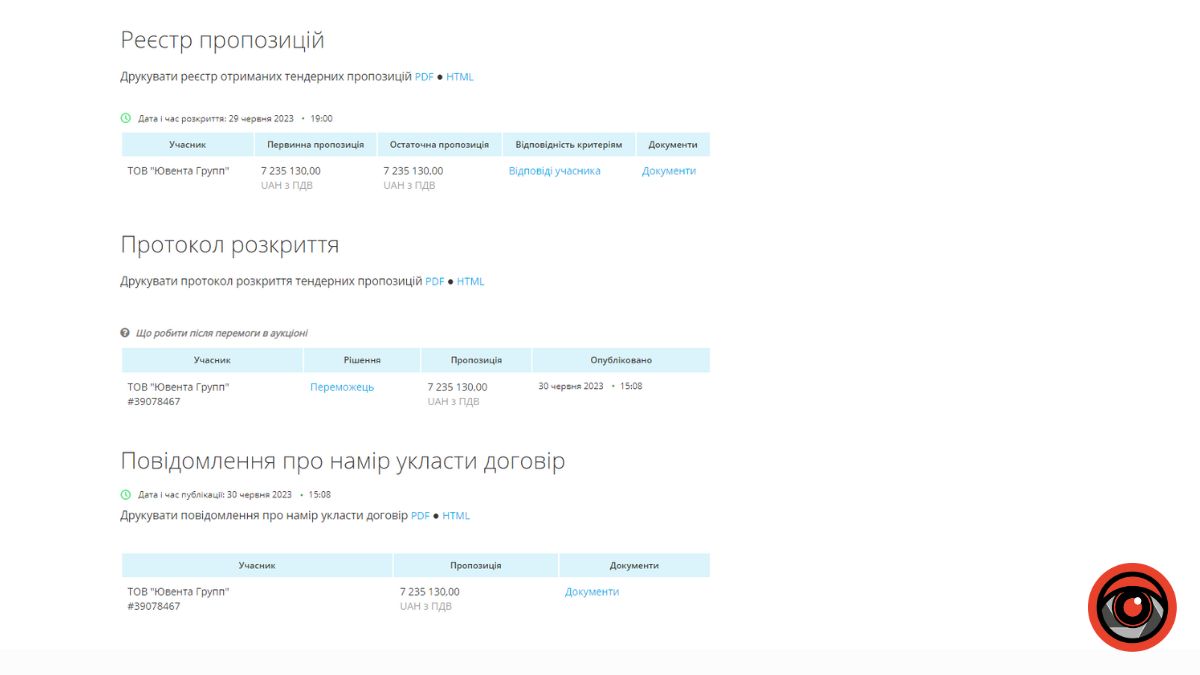The width and height of the screenshot is (1200, 675).
Task: Click the Опубліковано column header
Action: 620,360
